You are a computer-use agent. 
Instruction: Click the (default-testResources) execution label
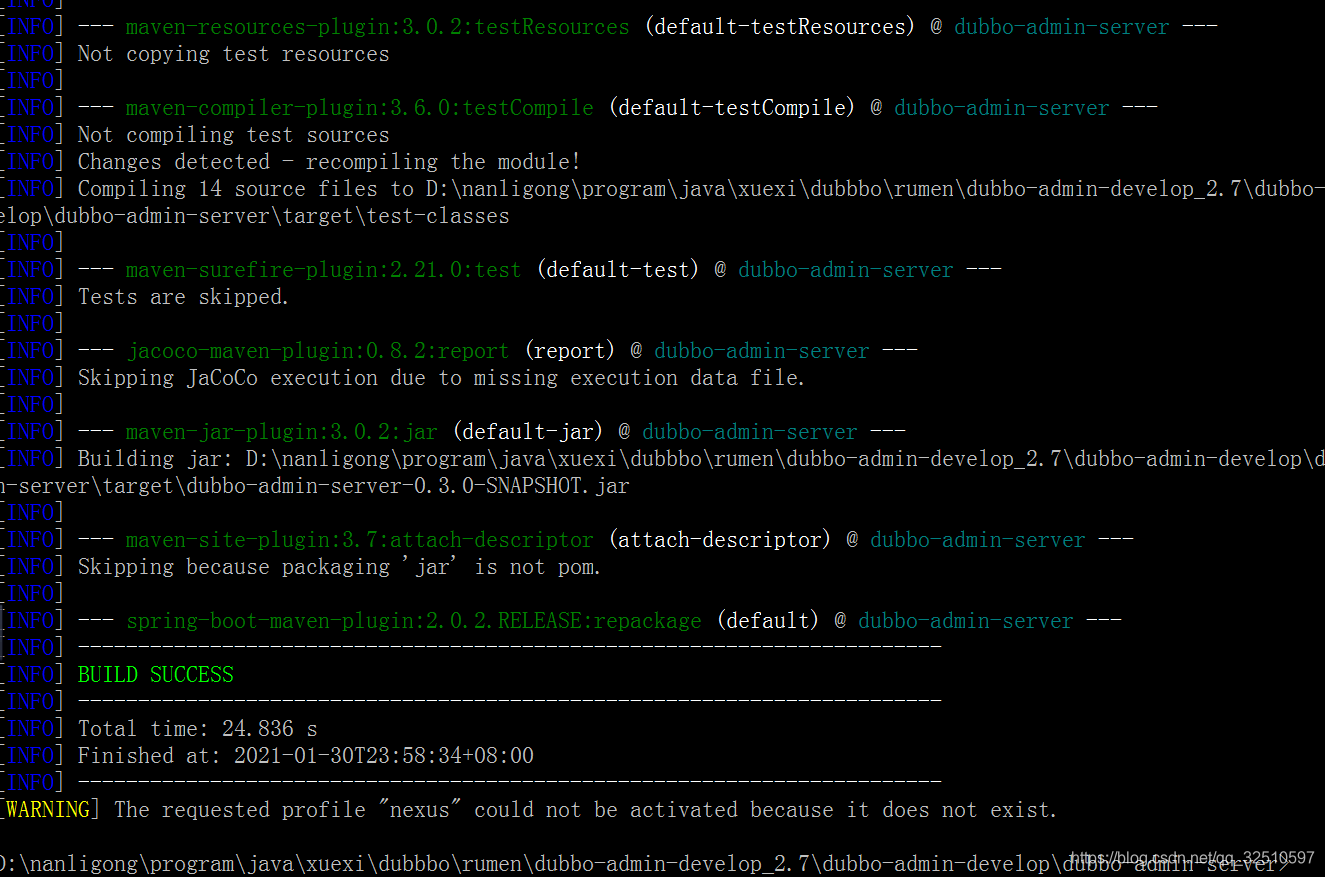[x=779, y=27]
